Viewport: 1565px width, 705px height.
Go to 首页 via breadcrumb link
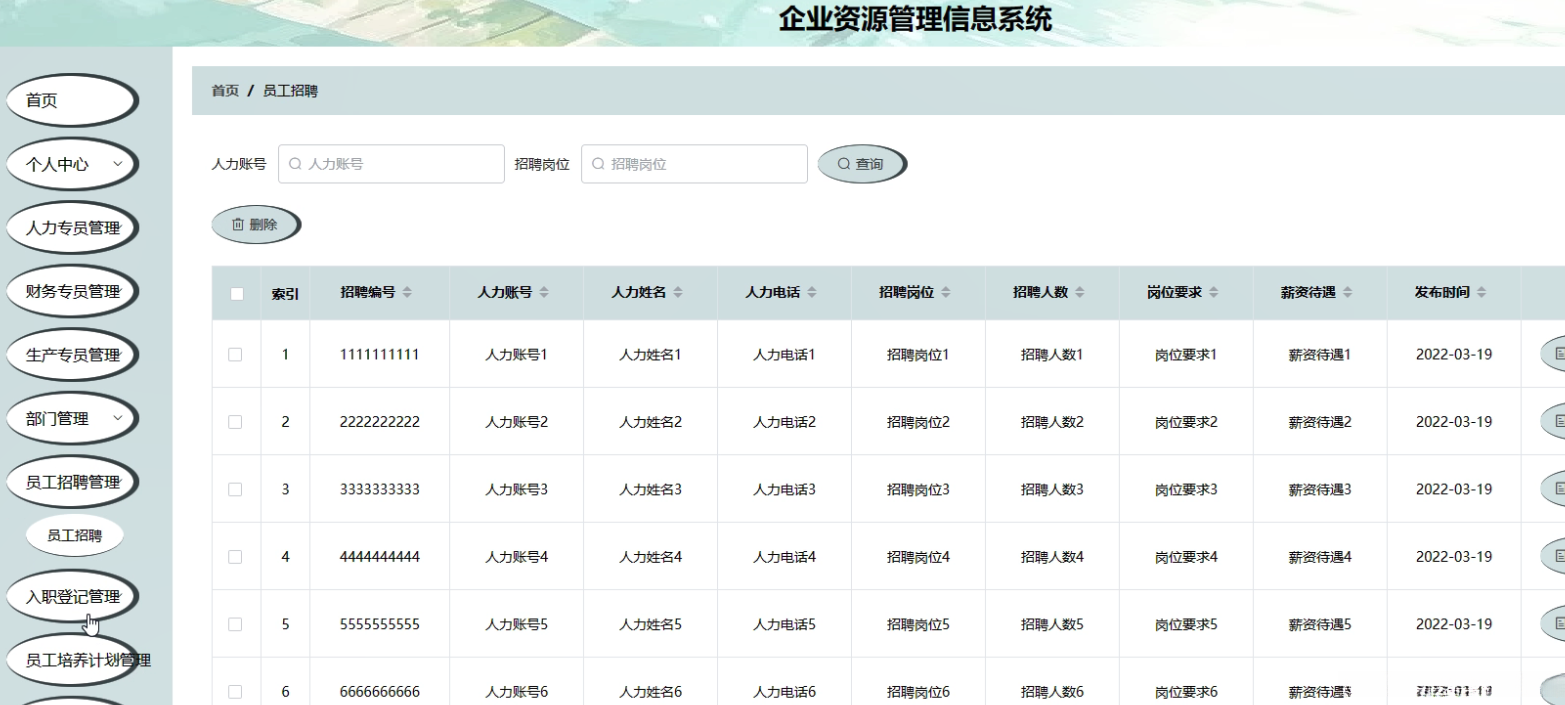[225, 91]
